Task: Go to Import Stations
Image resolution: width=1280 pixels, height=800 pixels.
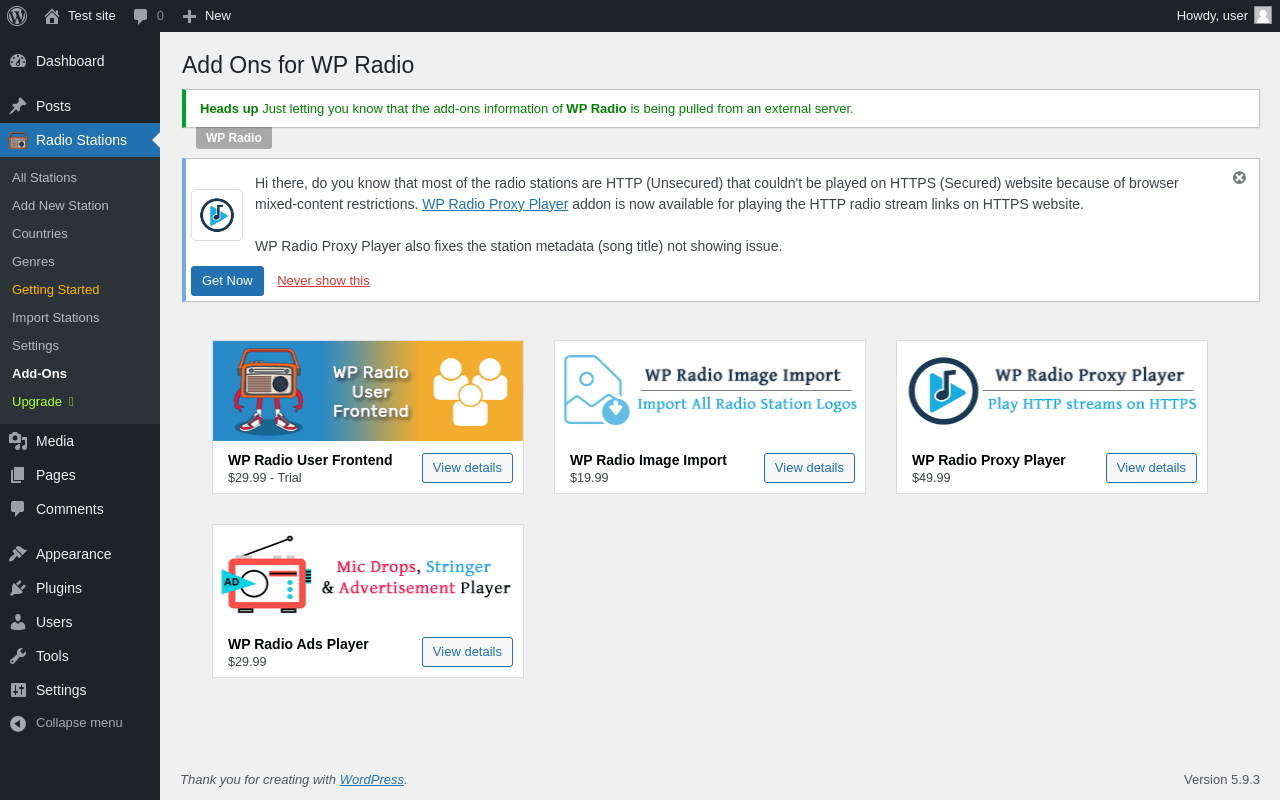Action: (x=55, y=318)
